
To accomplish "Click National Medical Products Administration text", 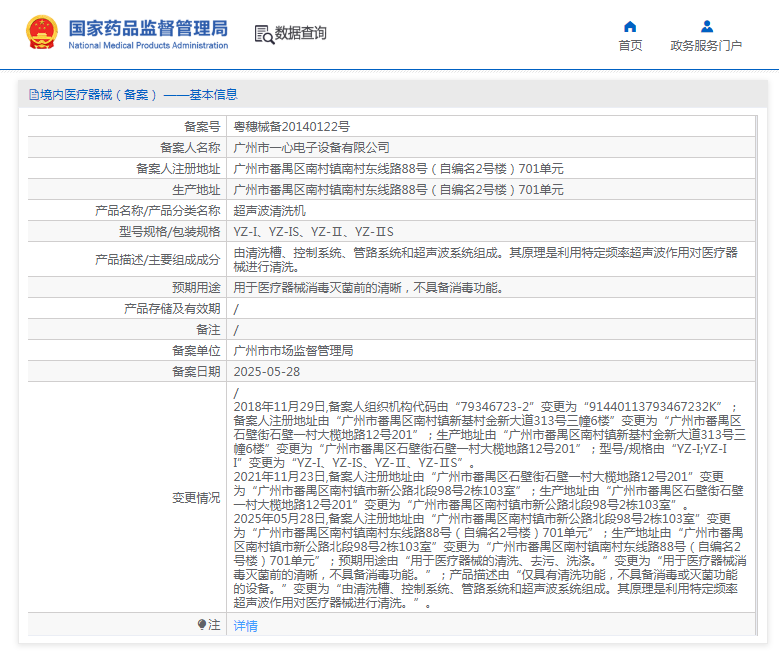I will tap(148, 45).
